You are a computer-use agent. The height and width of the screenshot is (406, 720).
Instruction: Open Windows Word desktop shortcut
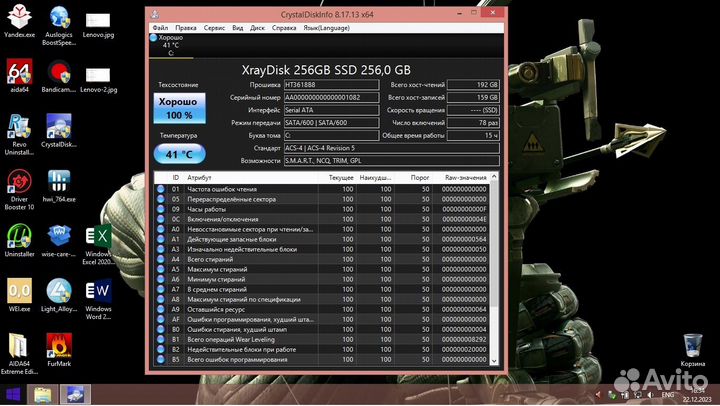point(98,299)
